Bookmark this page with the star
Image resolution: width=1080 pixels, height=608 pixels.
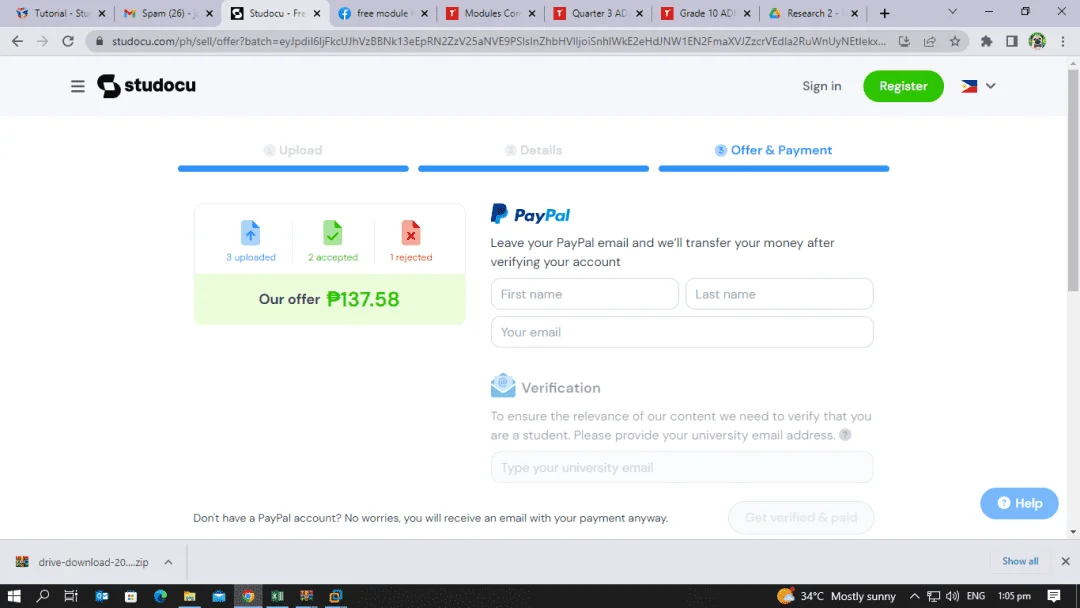(x=955, y=41)
